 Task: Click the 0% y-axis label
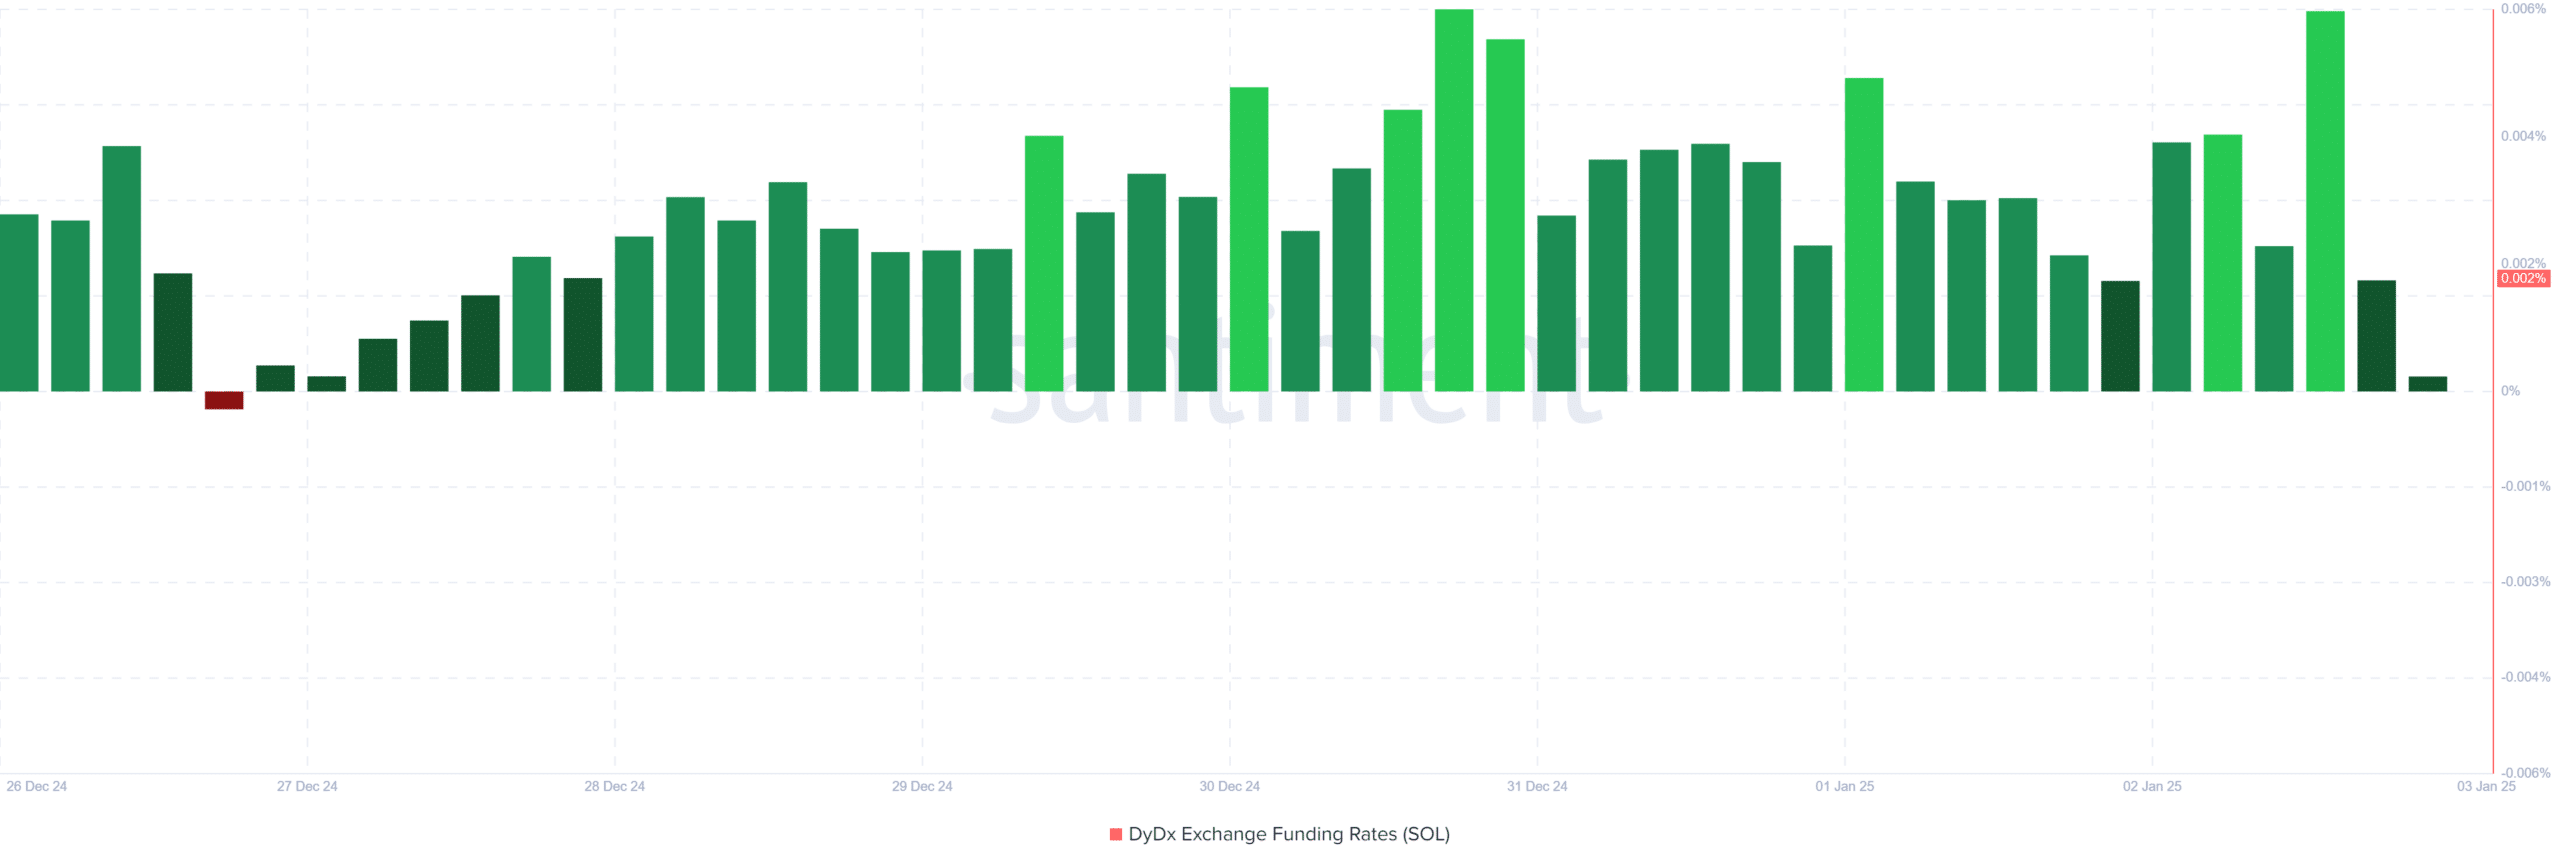pyautogui.click(x=2510, y=391)
